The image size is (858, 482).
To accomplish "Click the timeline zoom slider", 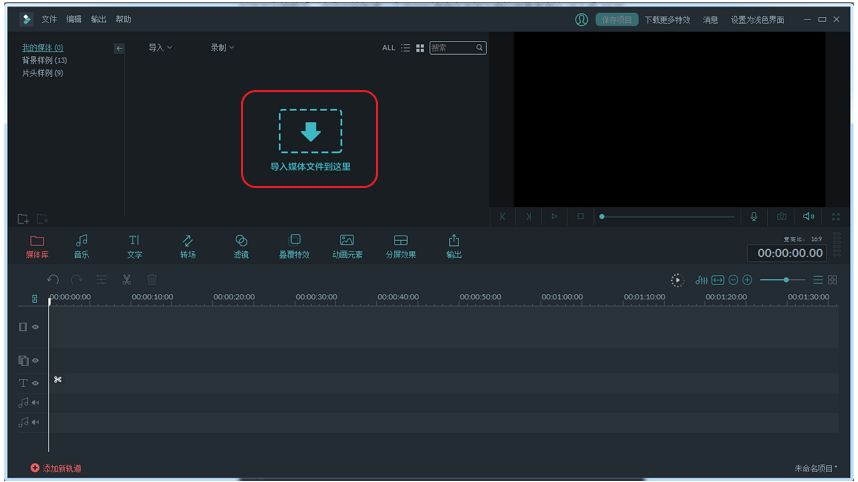I will [786, 280].
